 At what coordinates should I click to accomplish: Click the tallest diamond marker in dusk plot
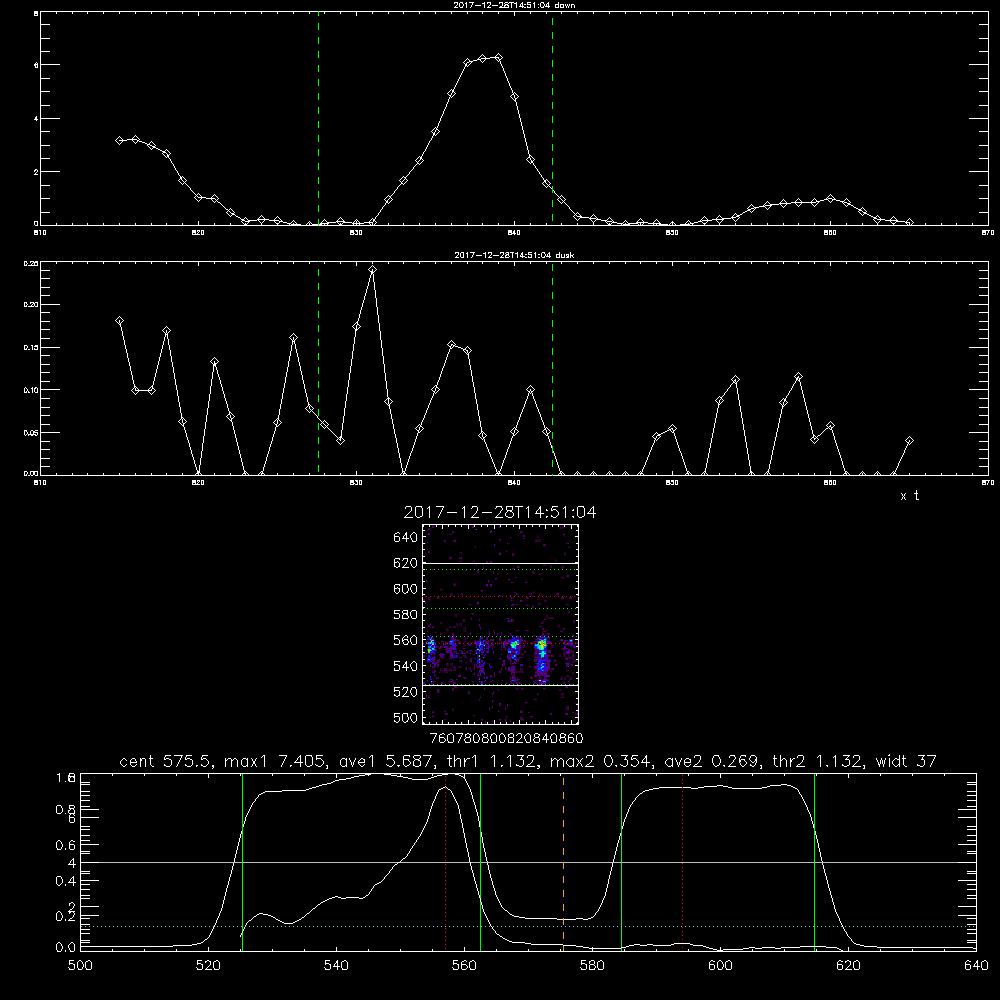click(x=372, y=270)
